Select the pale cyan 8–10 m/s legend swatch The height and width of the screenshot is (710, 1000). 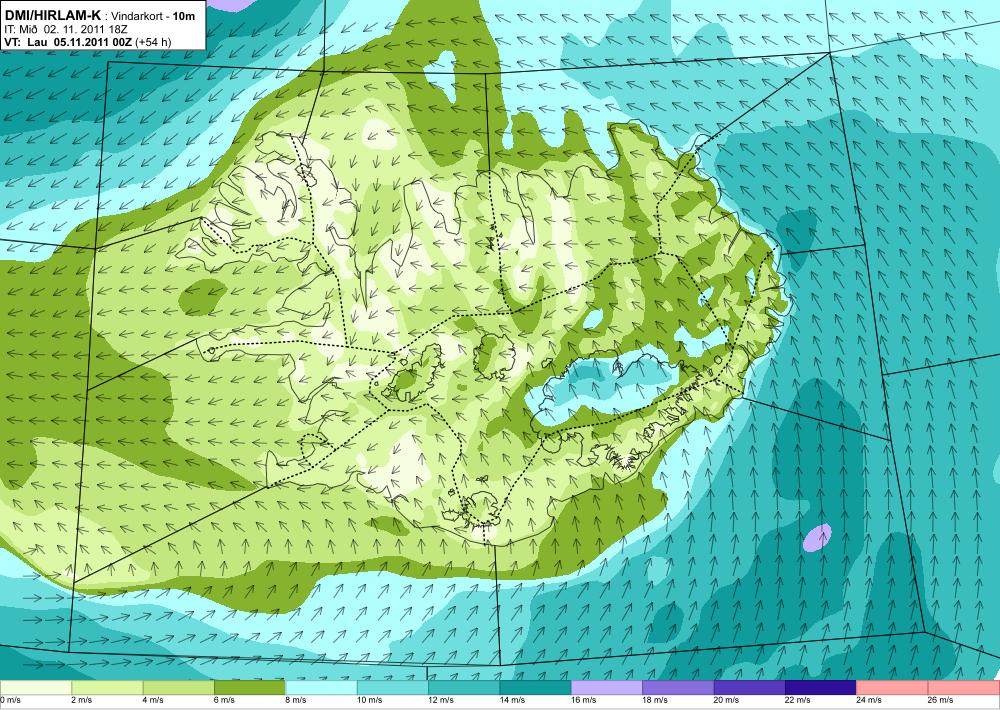click(321, 688)
